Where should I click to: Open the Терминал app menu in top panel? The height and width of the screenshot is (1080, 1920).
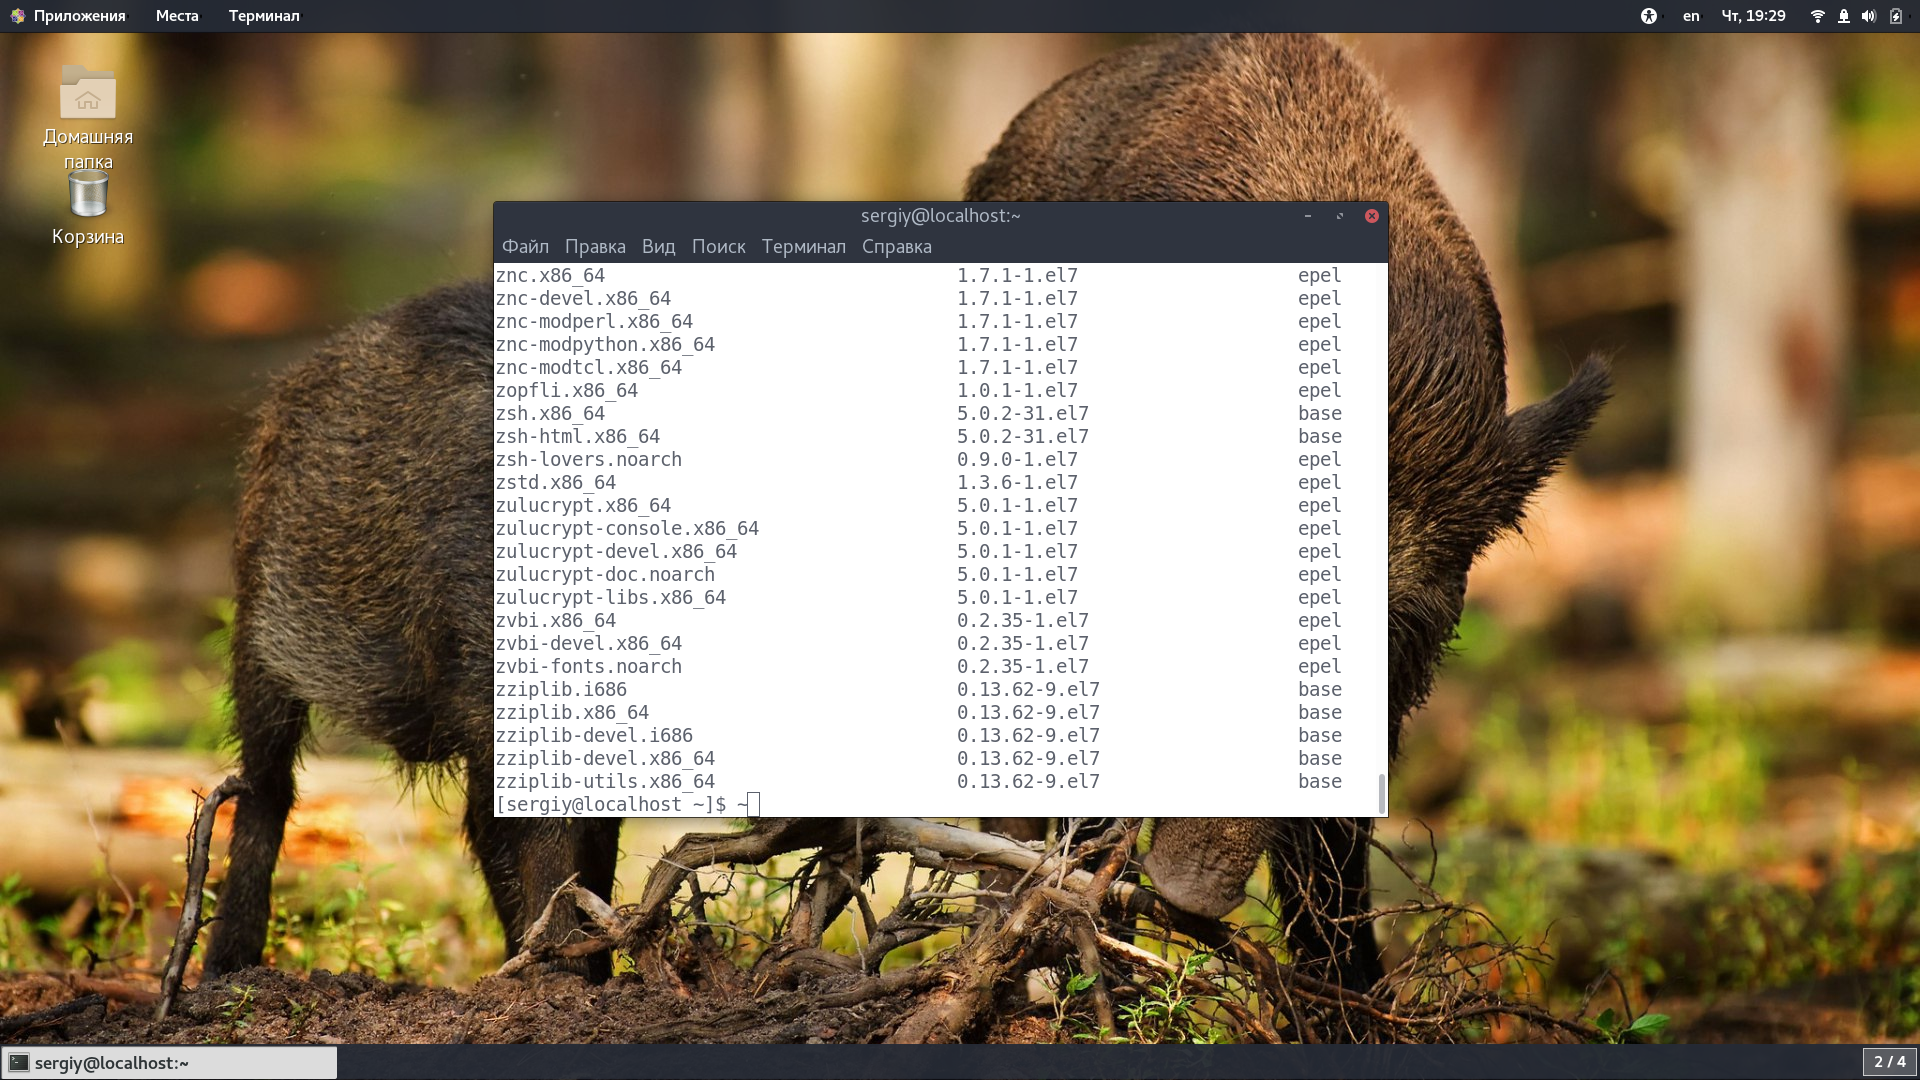pos(264,16)
